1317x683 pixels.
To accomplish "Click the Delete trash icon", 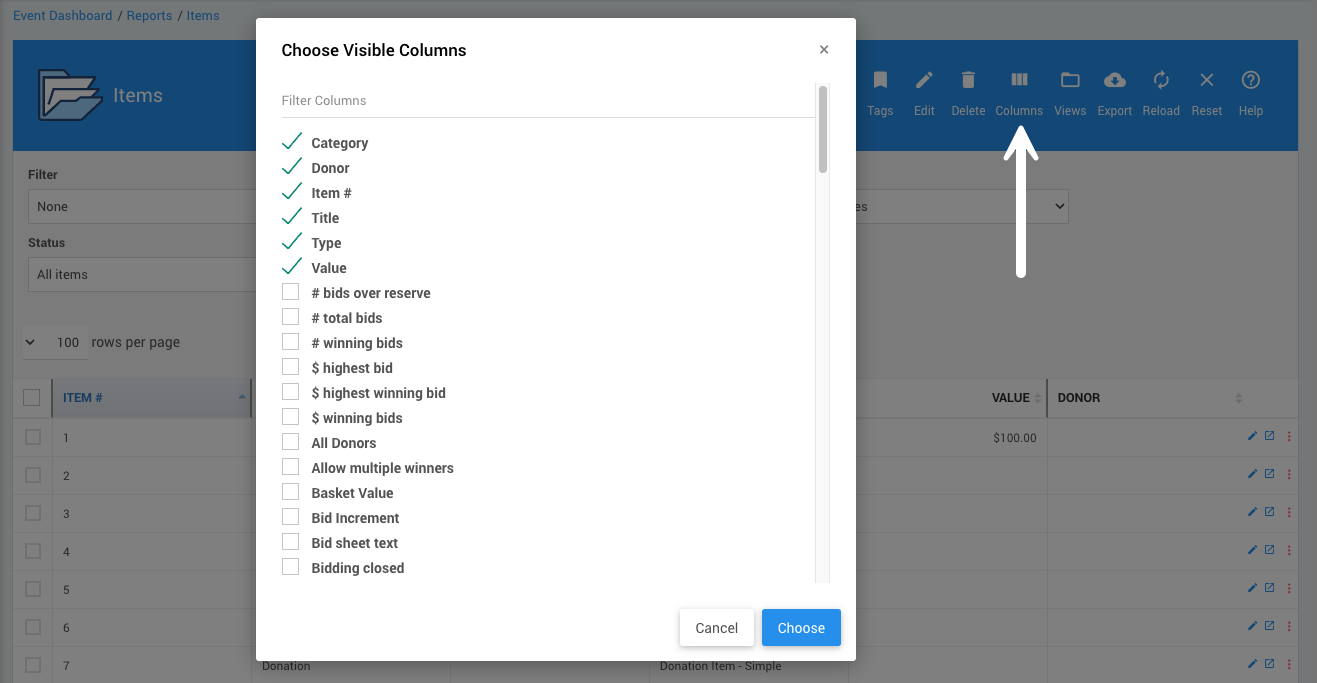I will click(968, 80).
